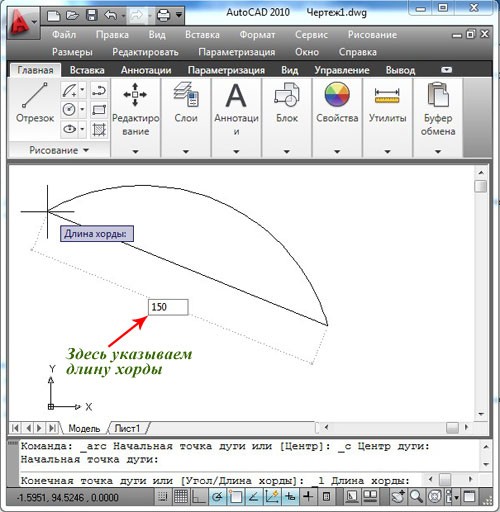500x512 pixels.
Task: Click the Zoom magnifier icon in status bar
Action: pyautogui.click(x=416, y=497)
